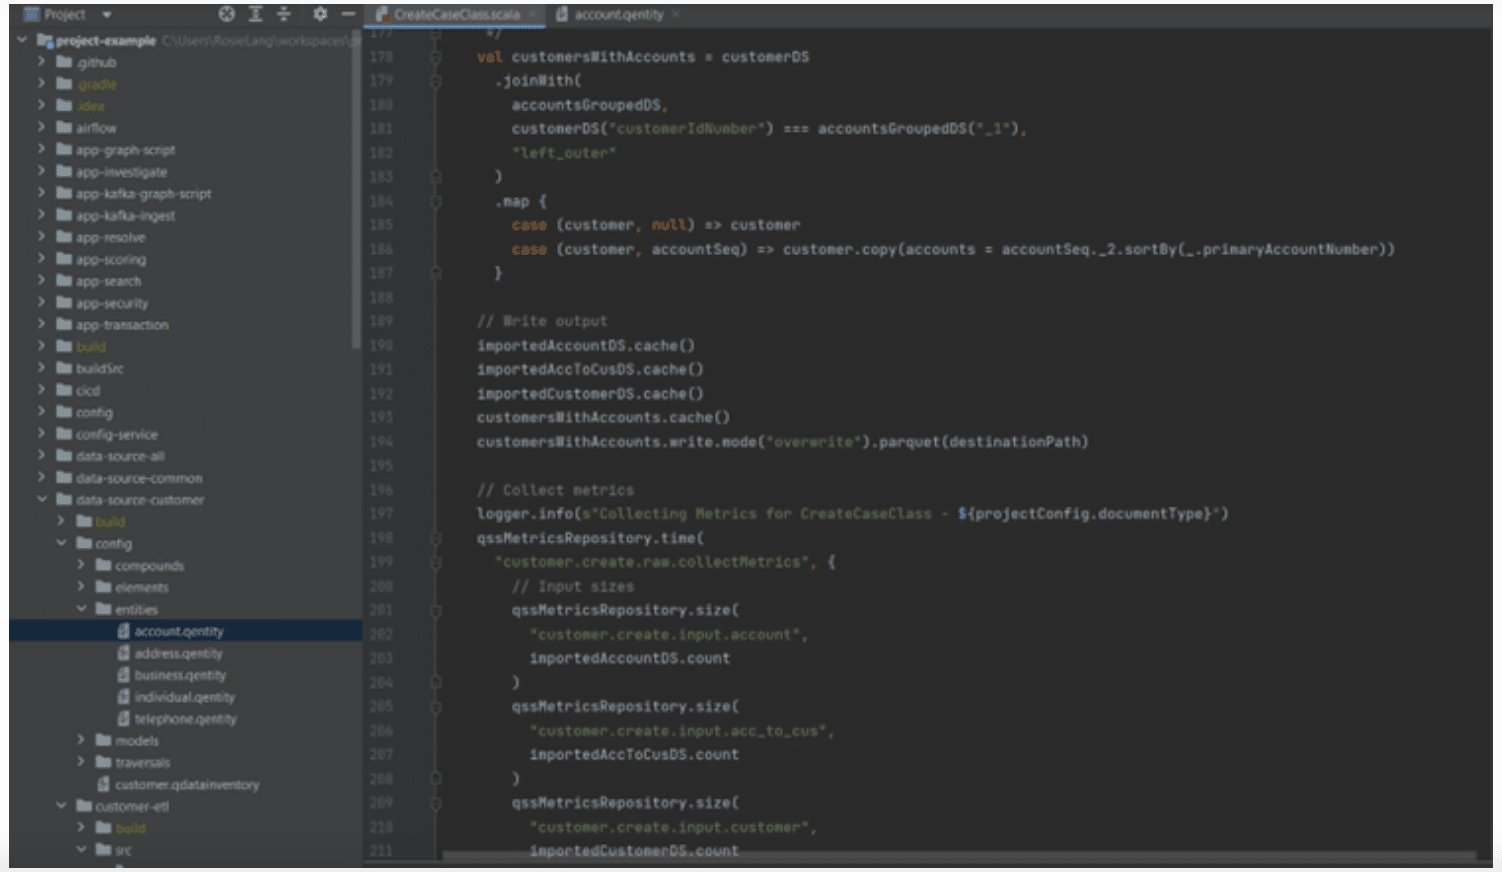Click the Select Opened File crosshair icon
1502x872 pixels.
(x=227, y=14)
